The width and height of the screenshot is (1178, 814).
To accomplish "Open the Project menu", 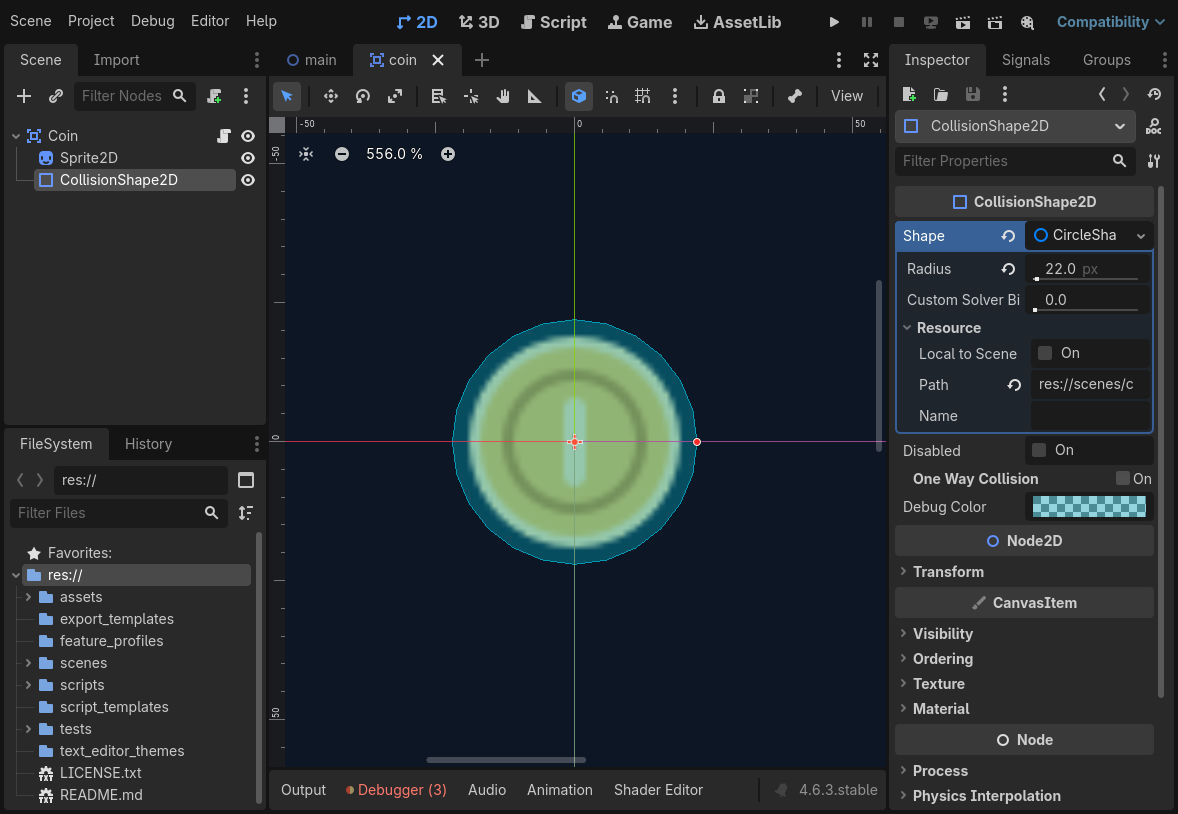I will [x=91, y=21].
